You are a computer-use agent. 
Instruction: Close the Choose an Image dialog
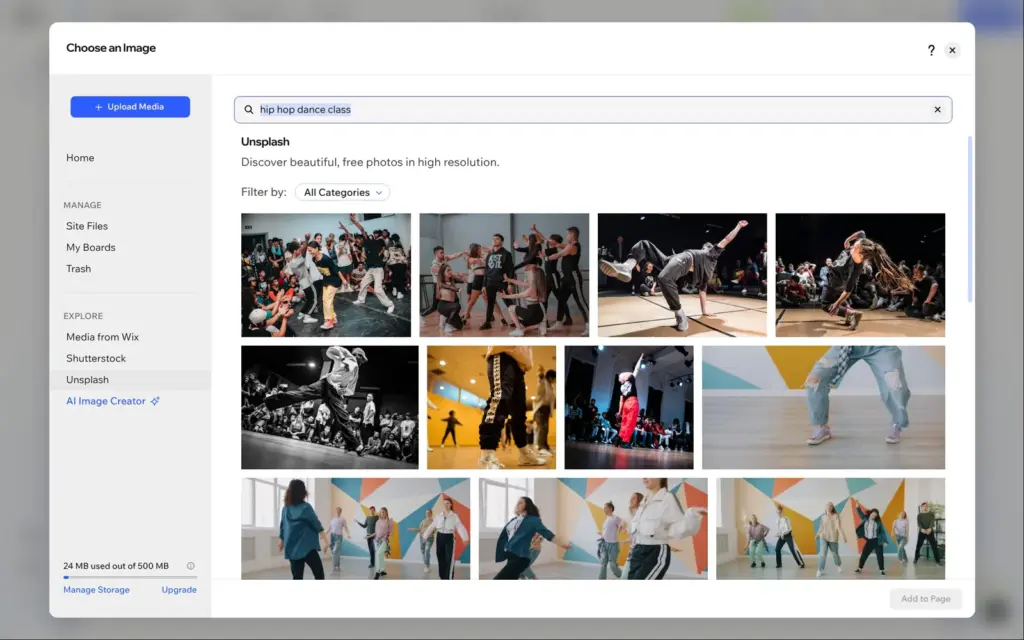pos(952,50)
